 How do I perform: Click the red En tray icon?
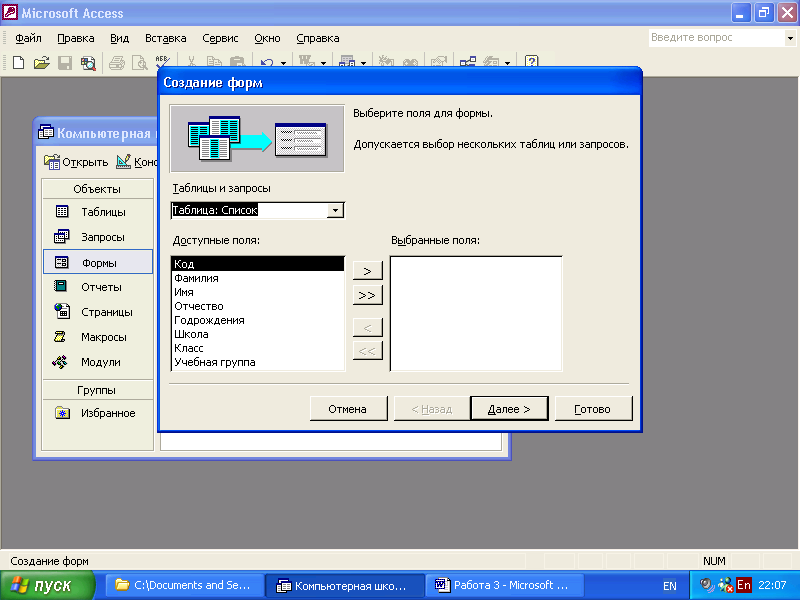point(744,585)
